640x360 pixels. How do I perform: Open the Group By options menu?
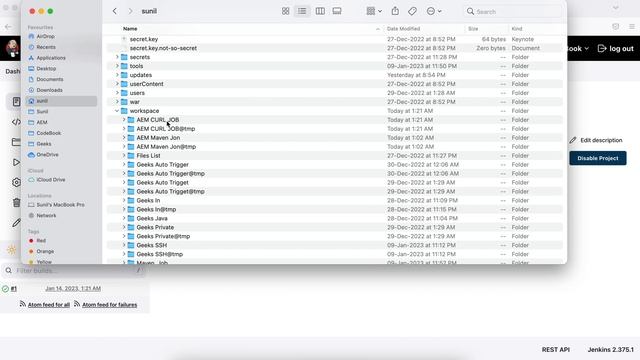click(374, 11)
